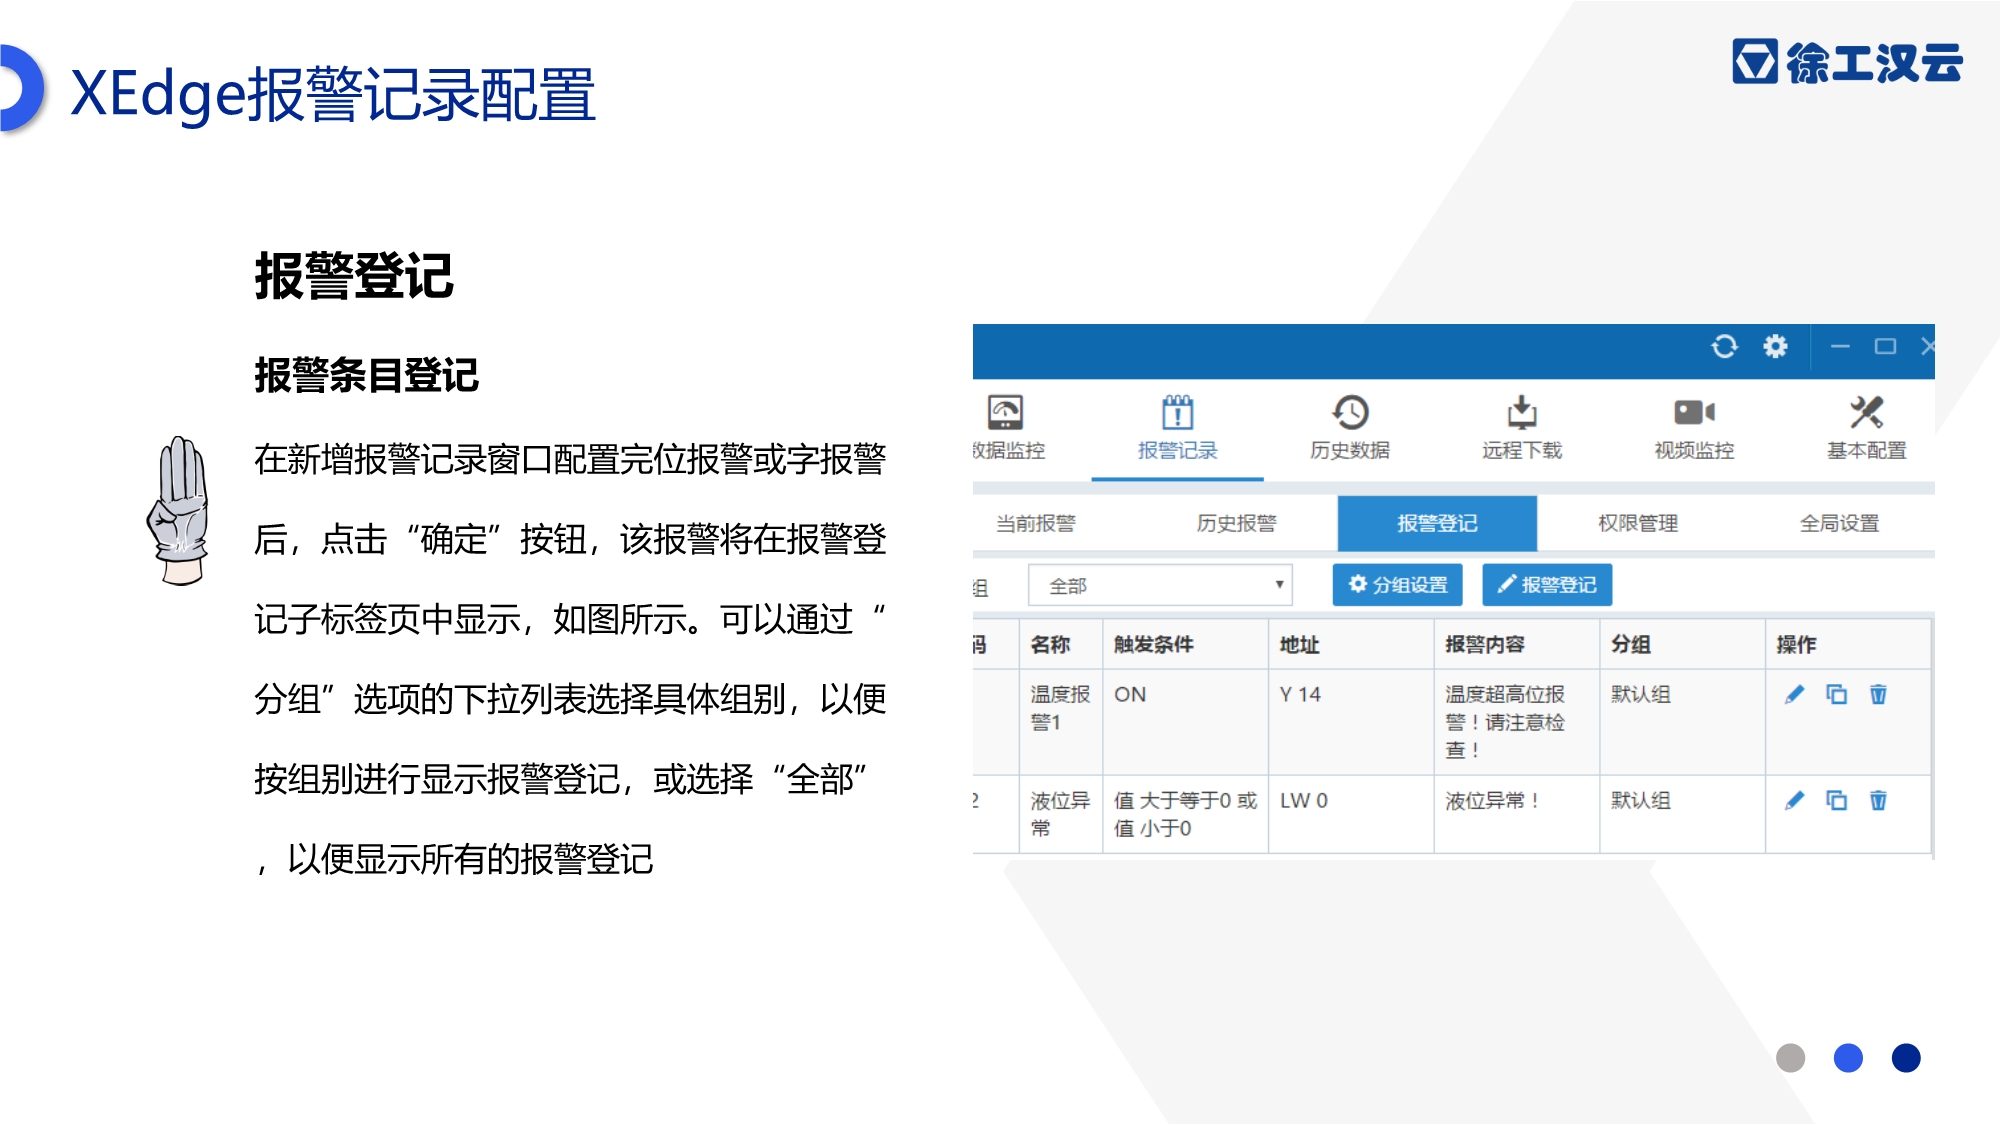Viewport: 2000px width, 1125px height.
Task: Select the 值 大于等于0 condition cell
Action: [x=1185, y=814]
